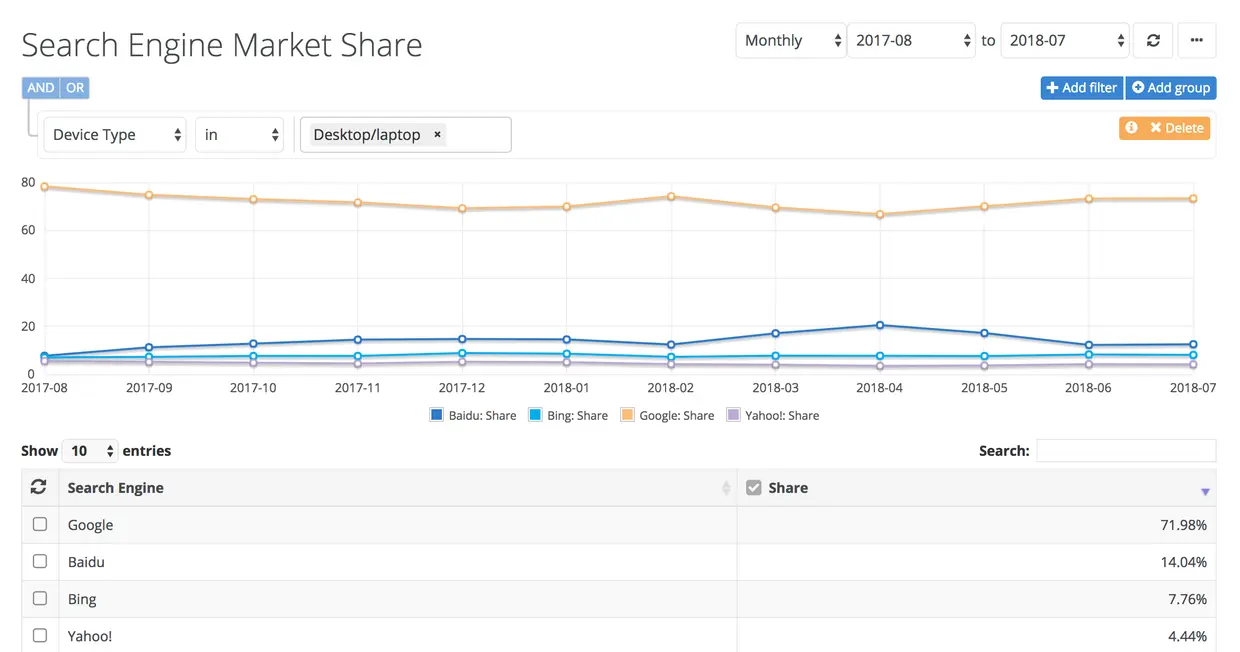Image resolution: width=1240 pixels, height=652 pixels.
Task: Click the info icon on the orange filter button
Action: tap(1131, 128)
